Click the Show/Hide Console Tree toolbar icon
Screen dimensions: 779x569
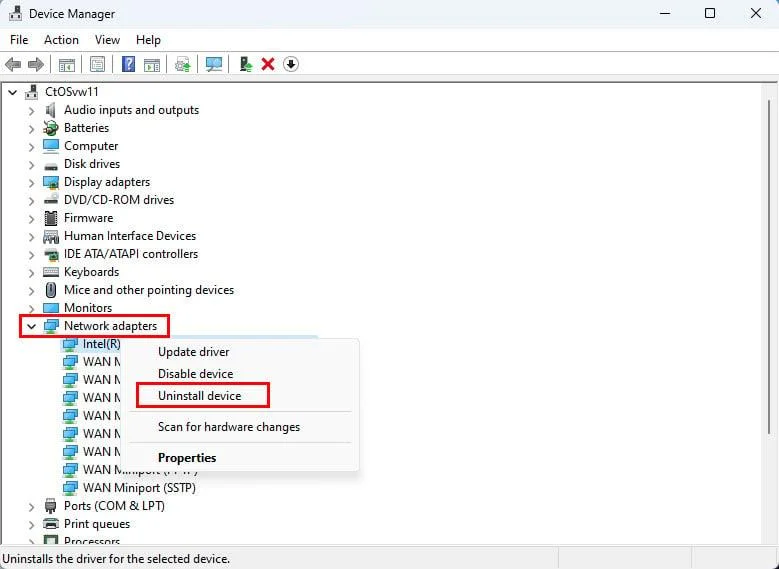pyautogui.click(x=66, y=64)
